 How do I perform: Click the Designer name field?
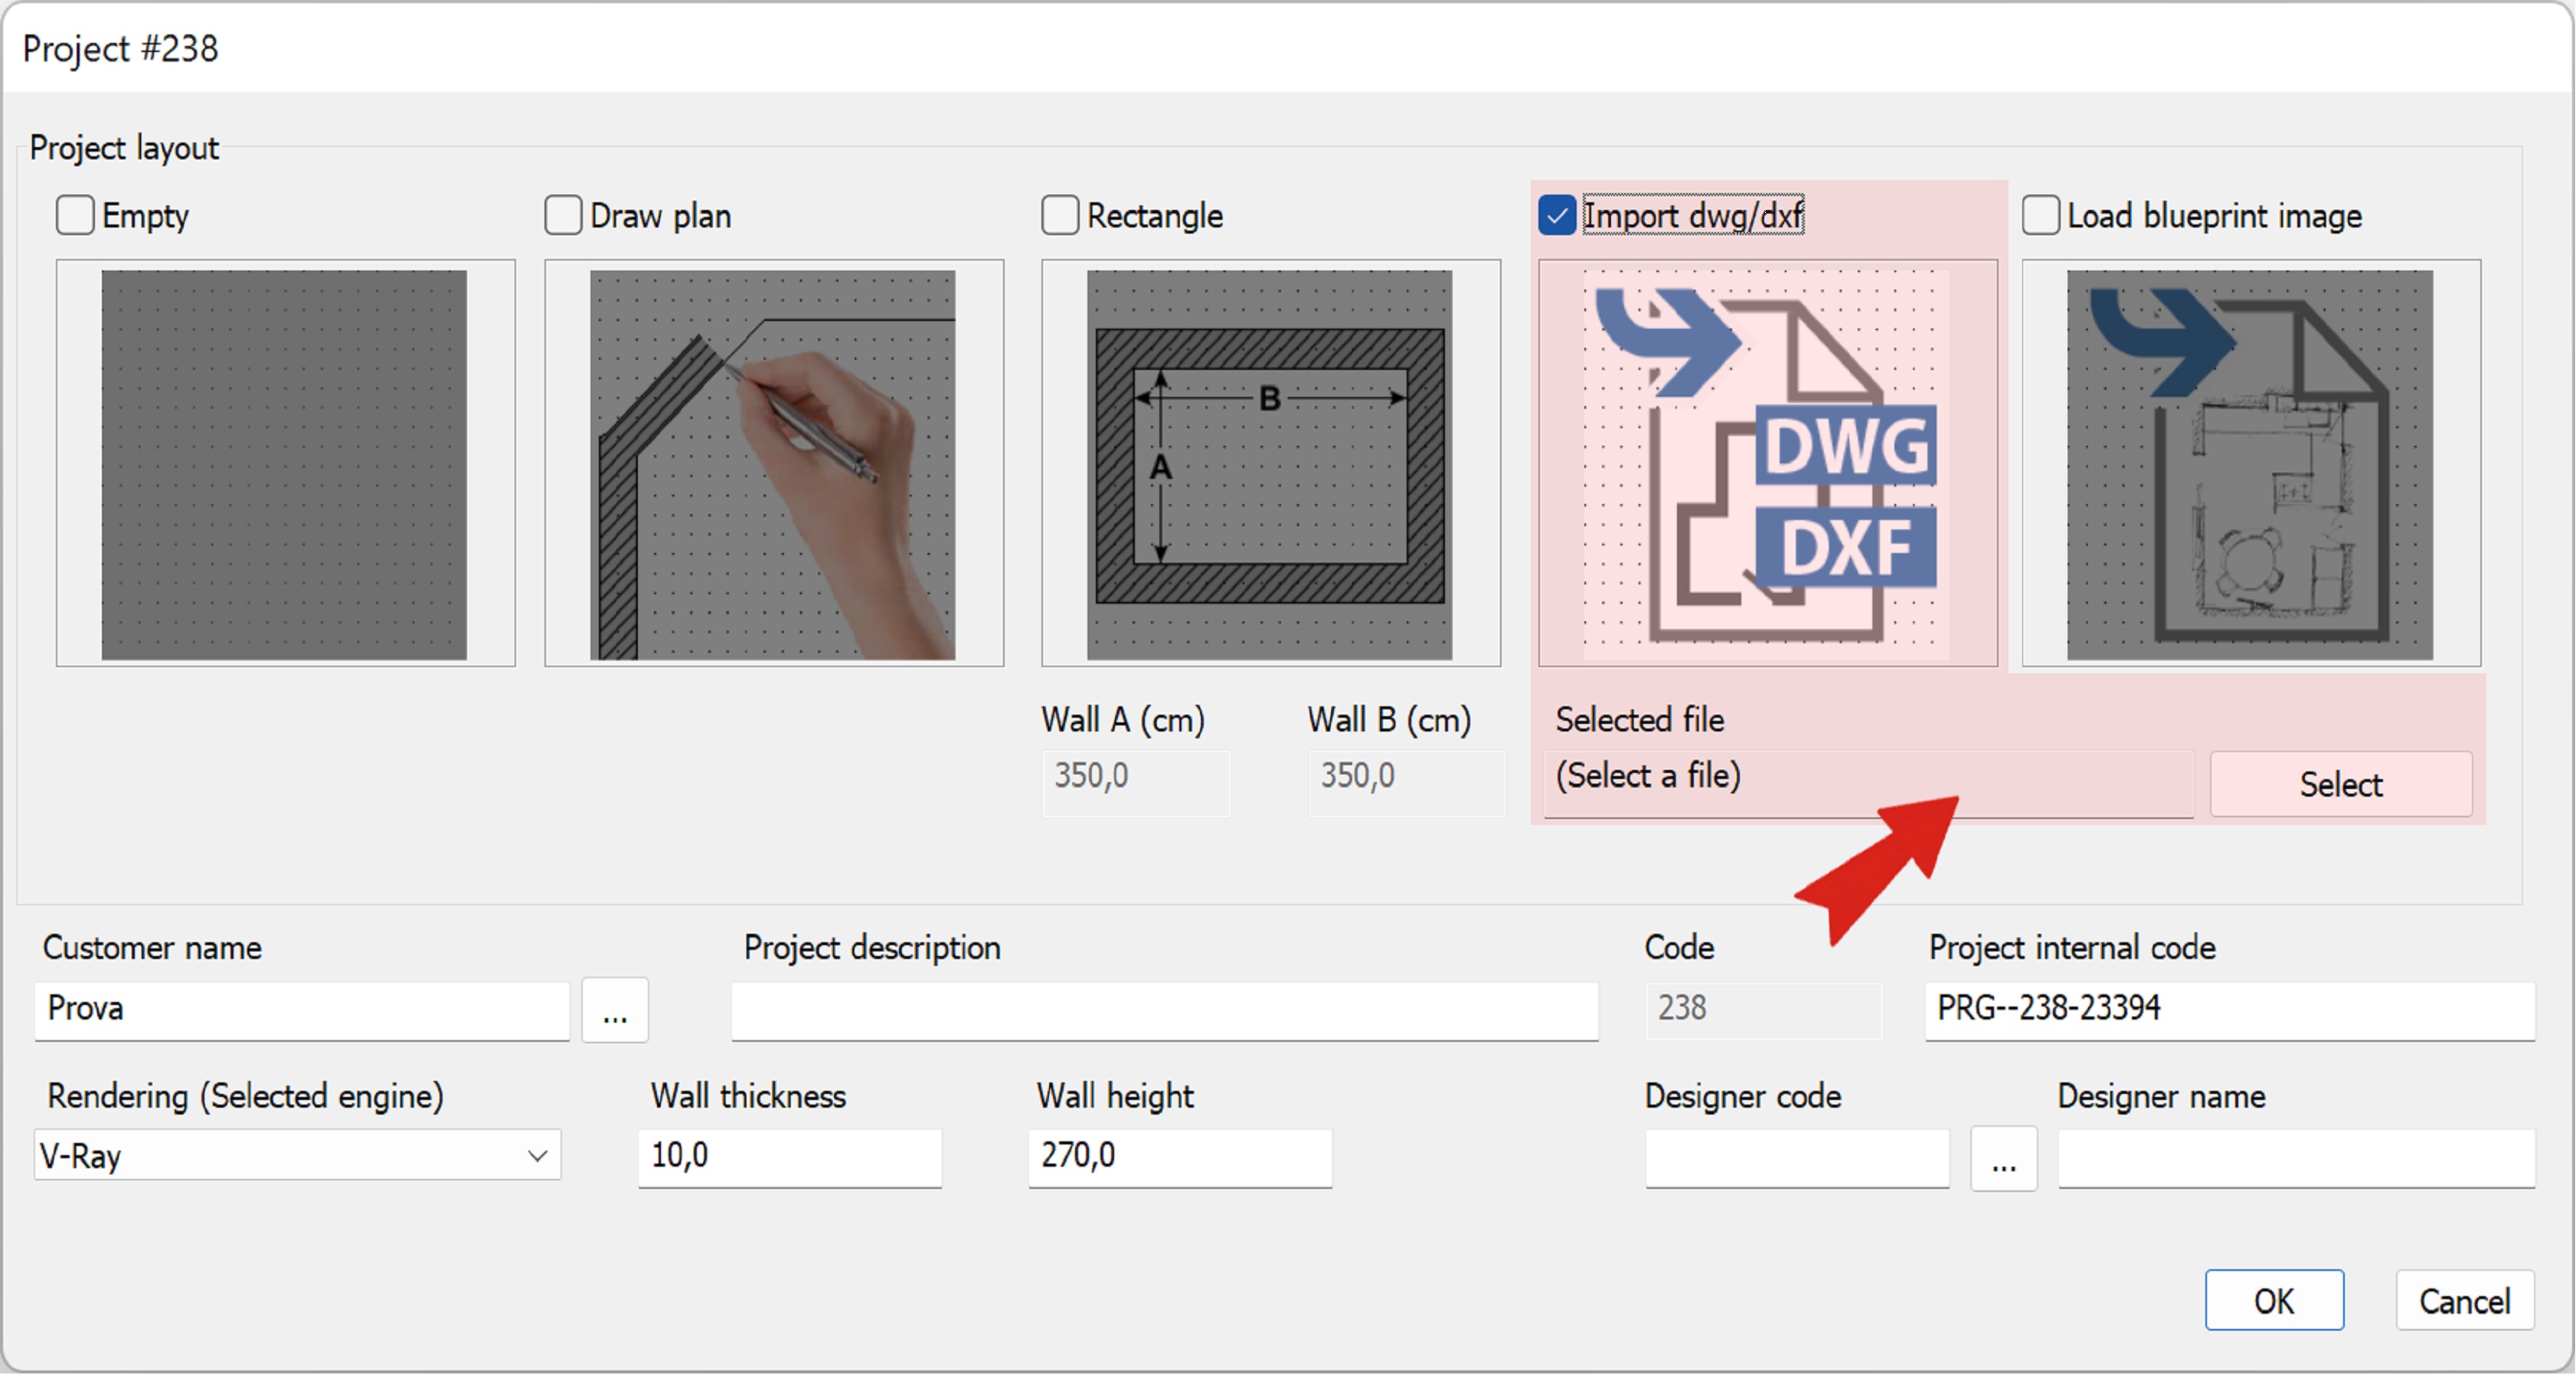2296,1158
